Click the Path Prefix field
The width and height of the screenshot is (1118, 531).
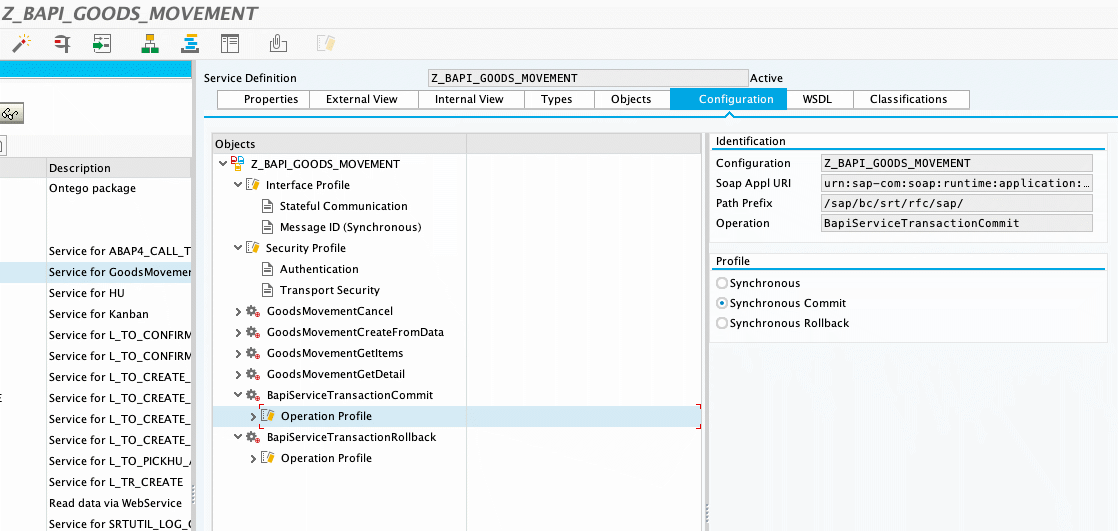(956, 203)
